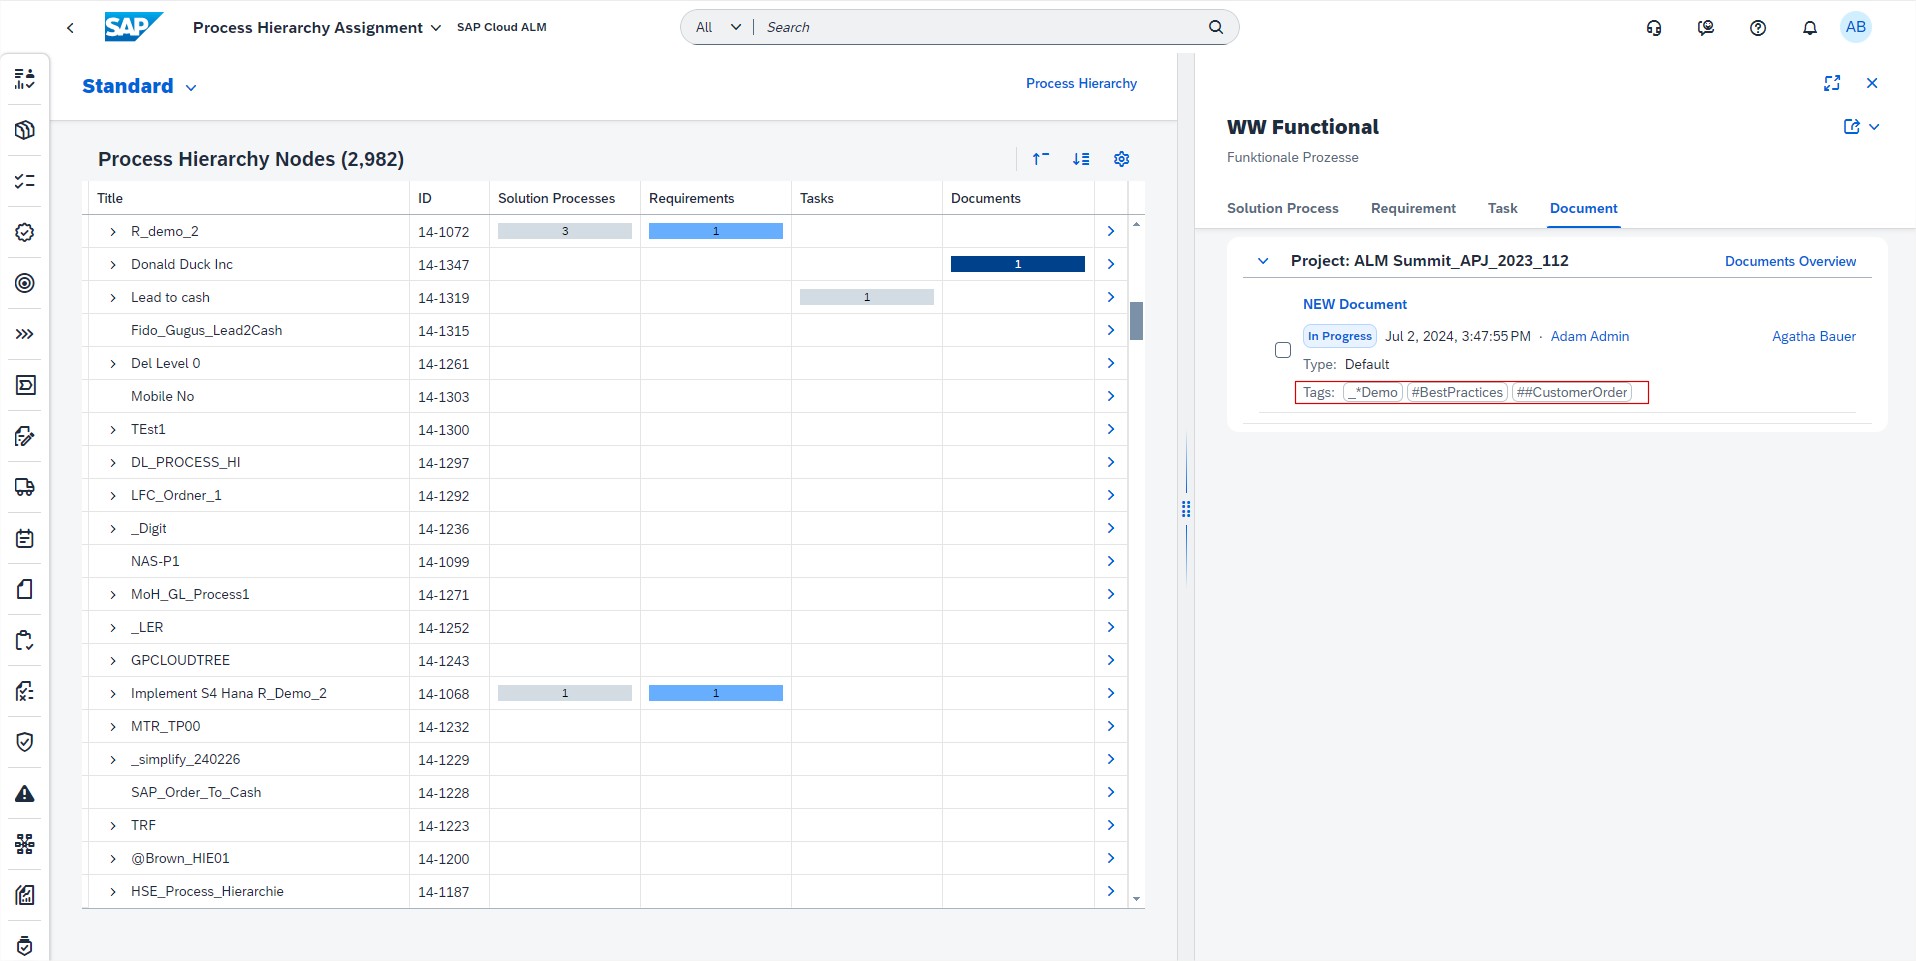The width and height of the screenshot is (1916, 961).
Task: Click the sort nodes icon
Action: (1081, 159)
